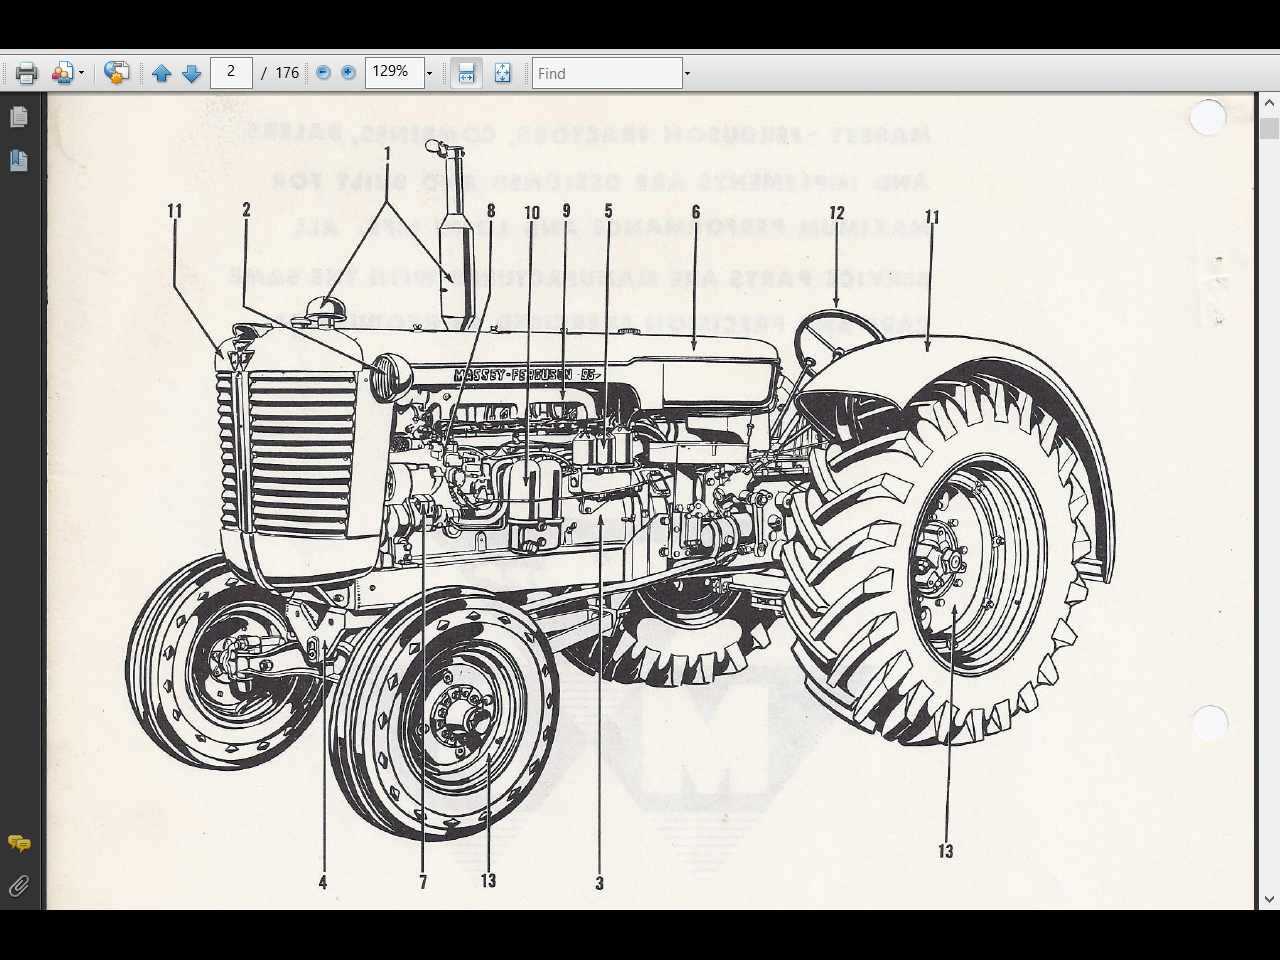Viewport: 1280px width, 960px height.
Task: Open the Bookmarks panel
Action: [x=18, y=160]
